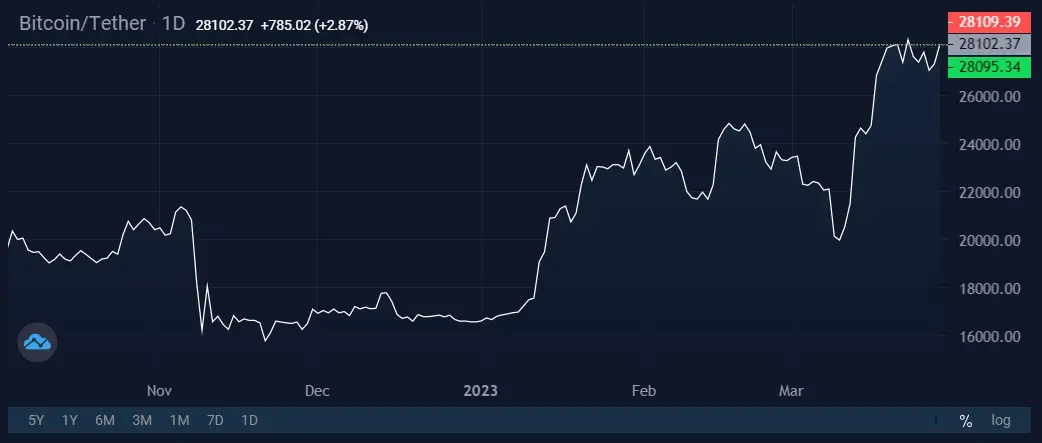This screenshot has height=443, width=1042.
Task: Switch to the 6M time range
Action: [x=105, y=420]
